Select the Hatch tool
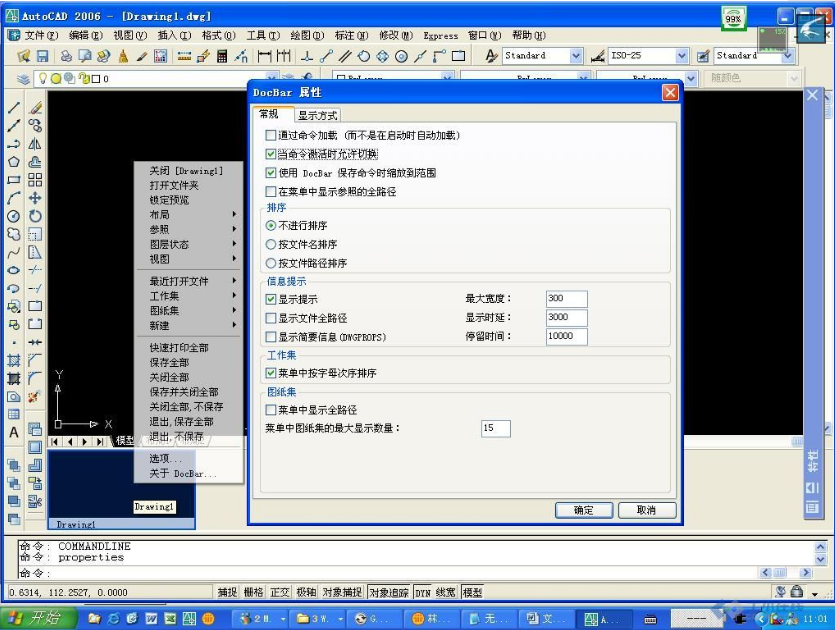The width and height of the screenshot is (835, 630). (x=14, y=361)
